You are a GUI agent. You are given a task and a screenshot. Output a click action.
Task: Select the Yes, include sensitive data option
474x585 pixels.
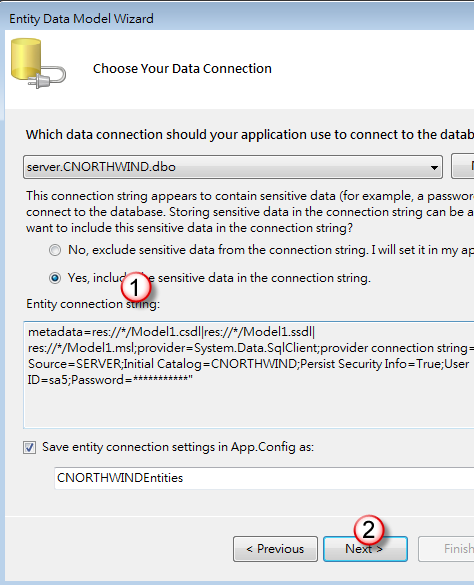(x=55, y=278)
